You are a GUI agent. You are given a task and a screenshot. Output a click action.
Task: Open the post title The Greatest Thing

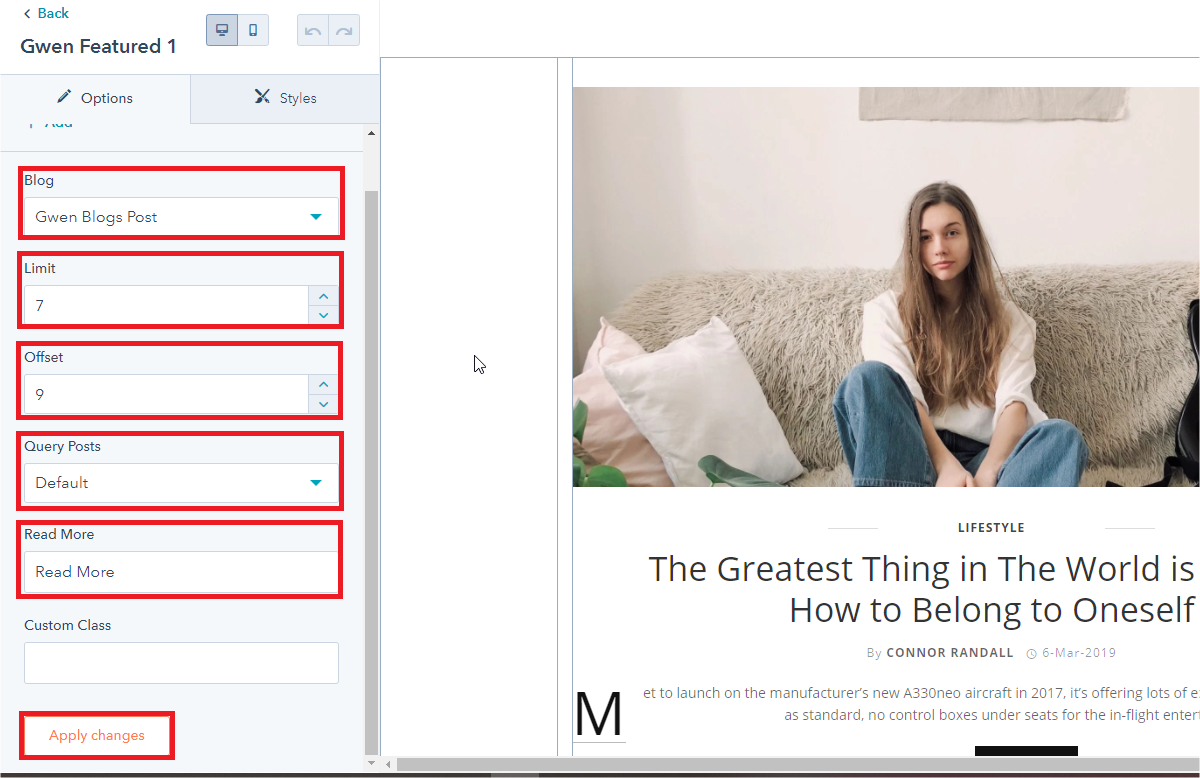[920, 588]
